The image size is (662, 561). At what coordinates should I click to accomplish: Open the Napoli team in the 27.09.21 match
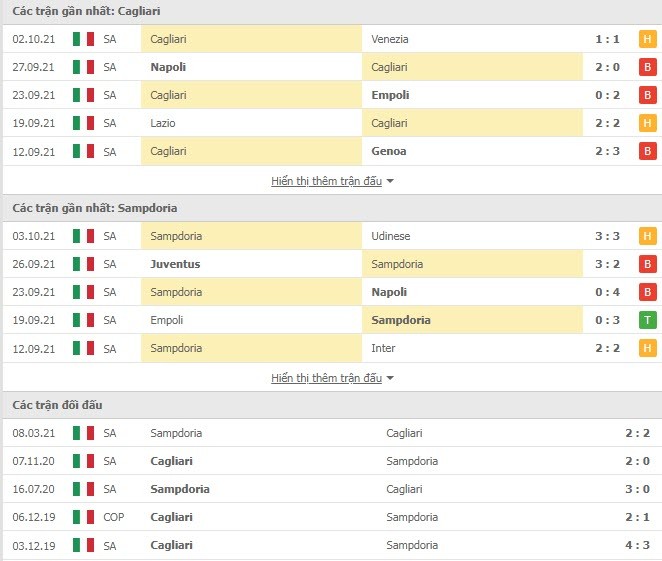168,67
